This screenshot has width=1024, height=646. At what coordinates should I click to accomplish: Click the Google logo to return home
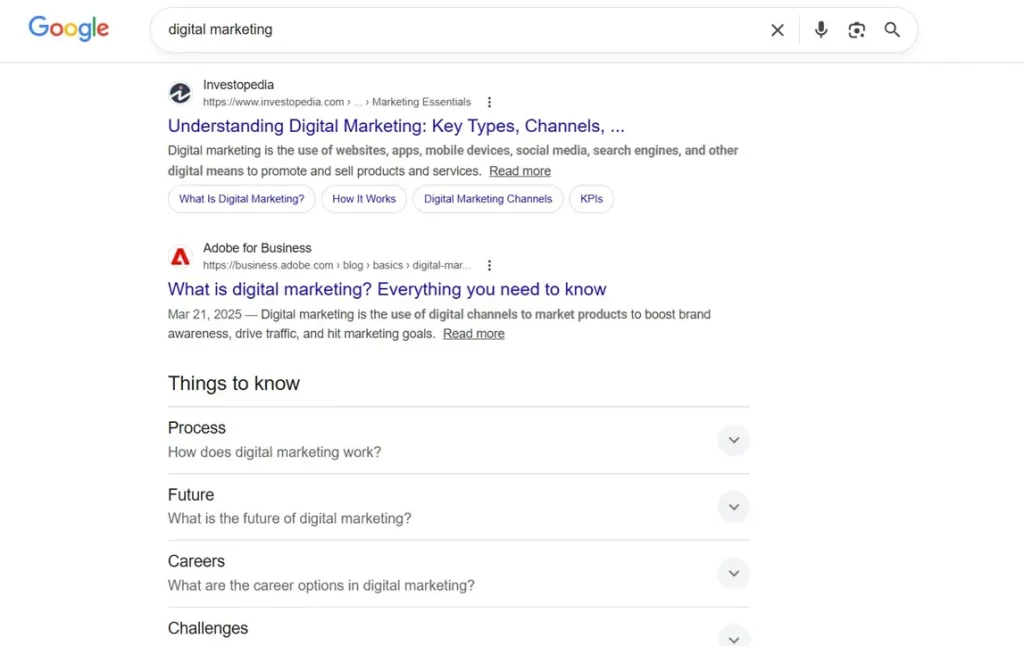click(68, 29)
